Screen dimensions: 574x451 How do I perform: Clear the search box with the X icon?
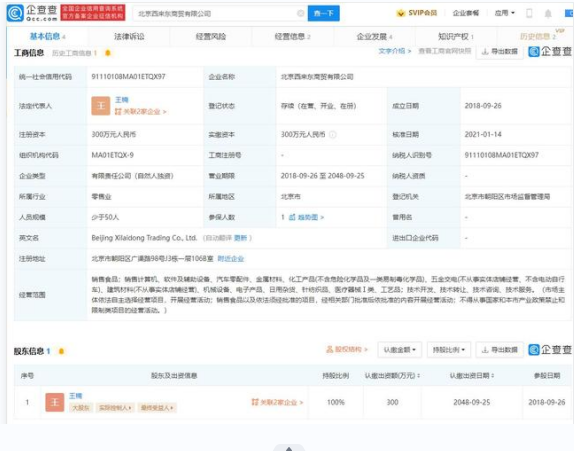coord(301,14)
